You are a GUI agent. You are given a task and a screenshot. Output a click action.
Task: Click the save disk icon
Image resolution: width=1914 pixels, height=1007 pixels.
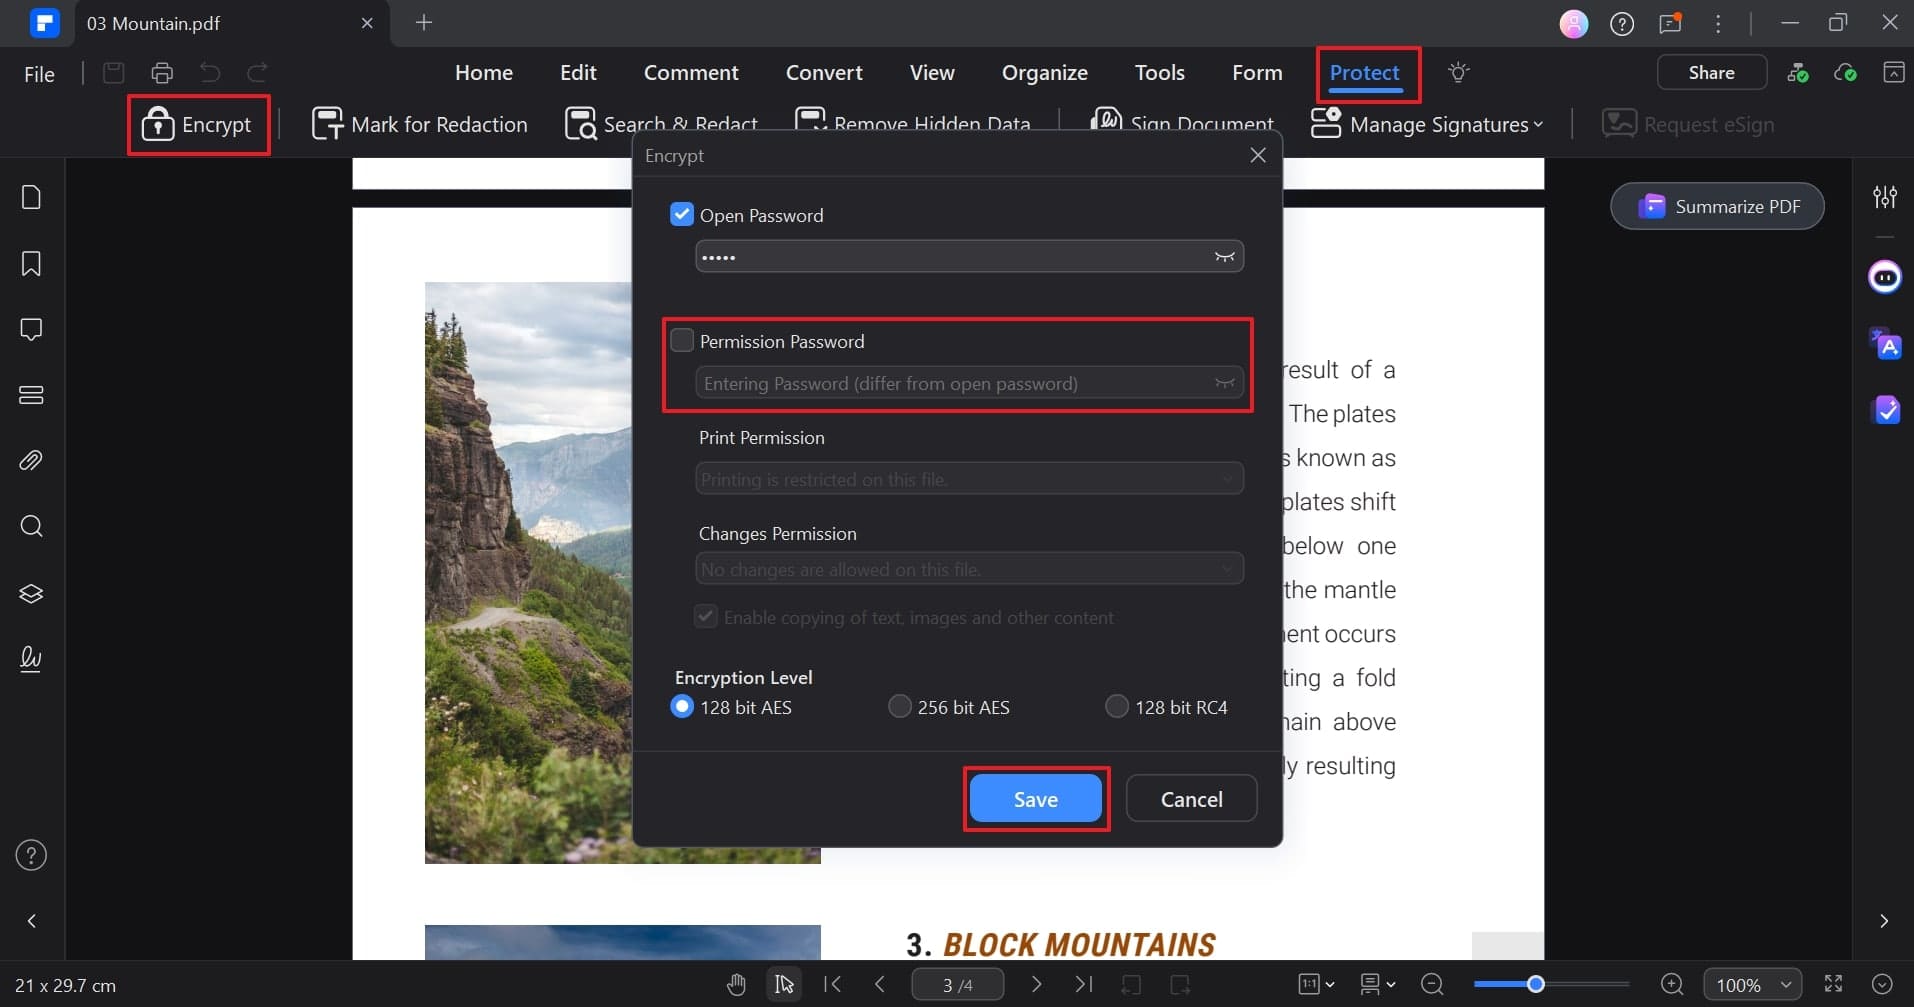click(x=114, y=73)
